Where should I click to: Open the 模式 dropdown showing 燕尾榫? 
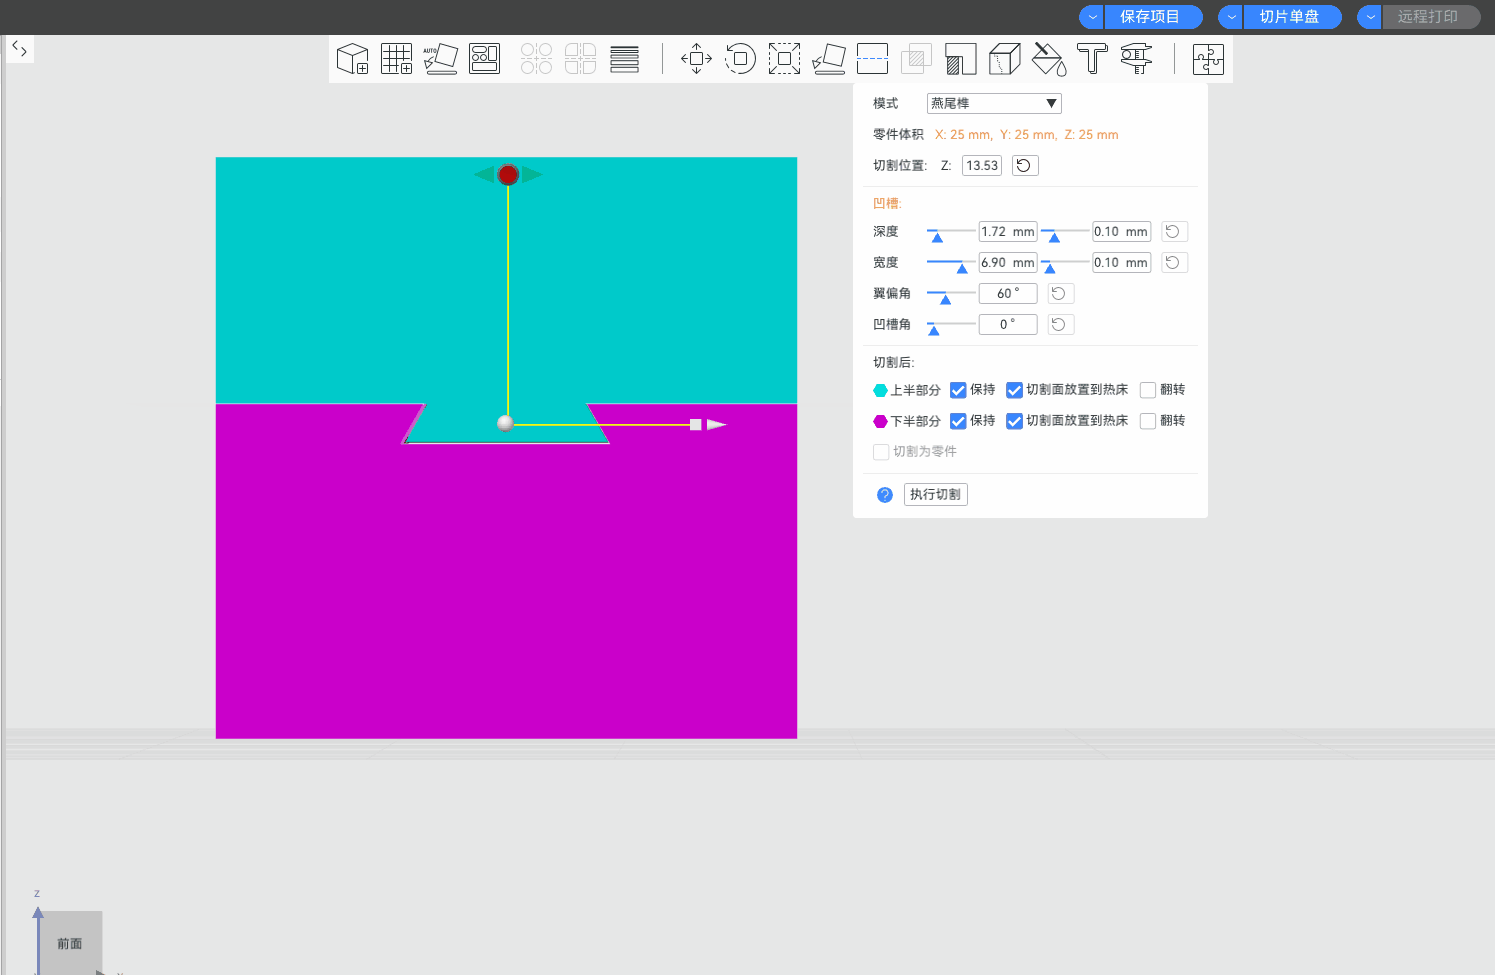[x=994, y=103]
